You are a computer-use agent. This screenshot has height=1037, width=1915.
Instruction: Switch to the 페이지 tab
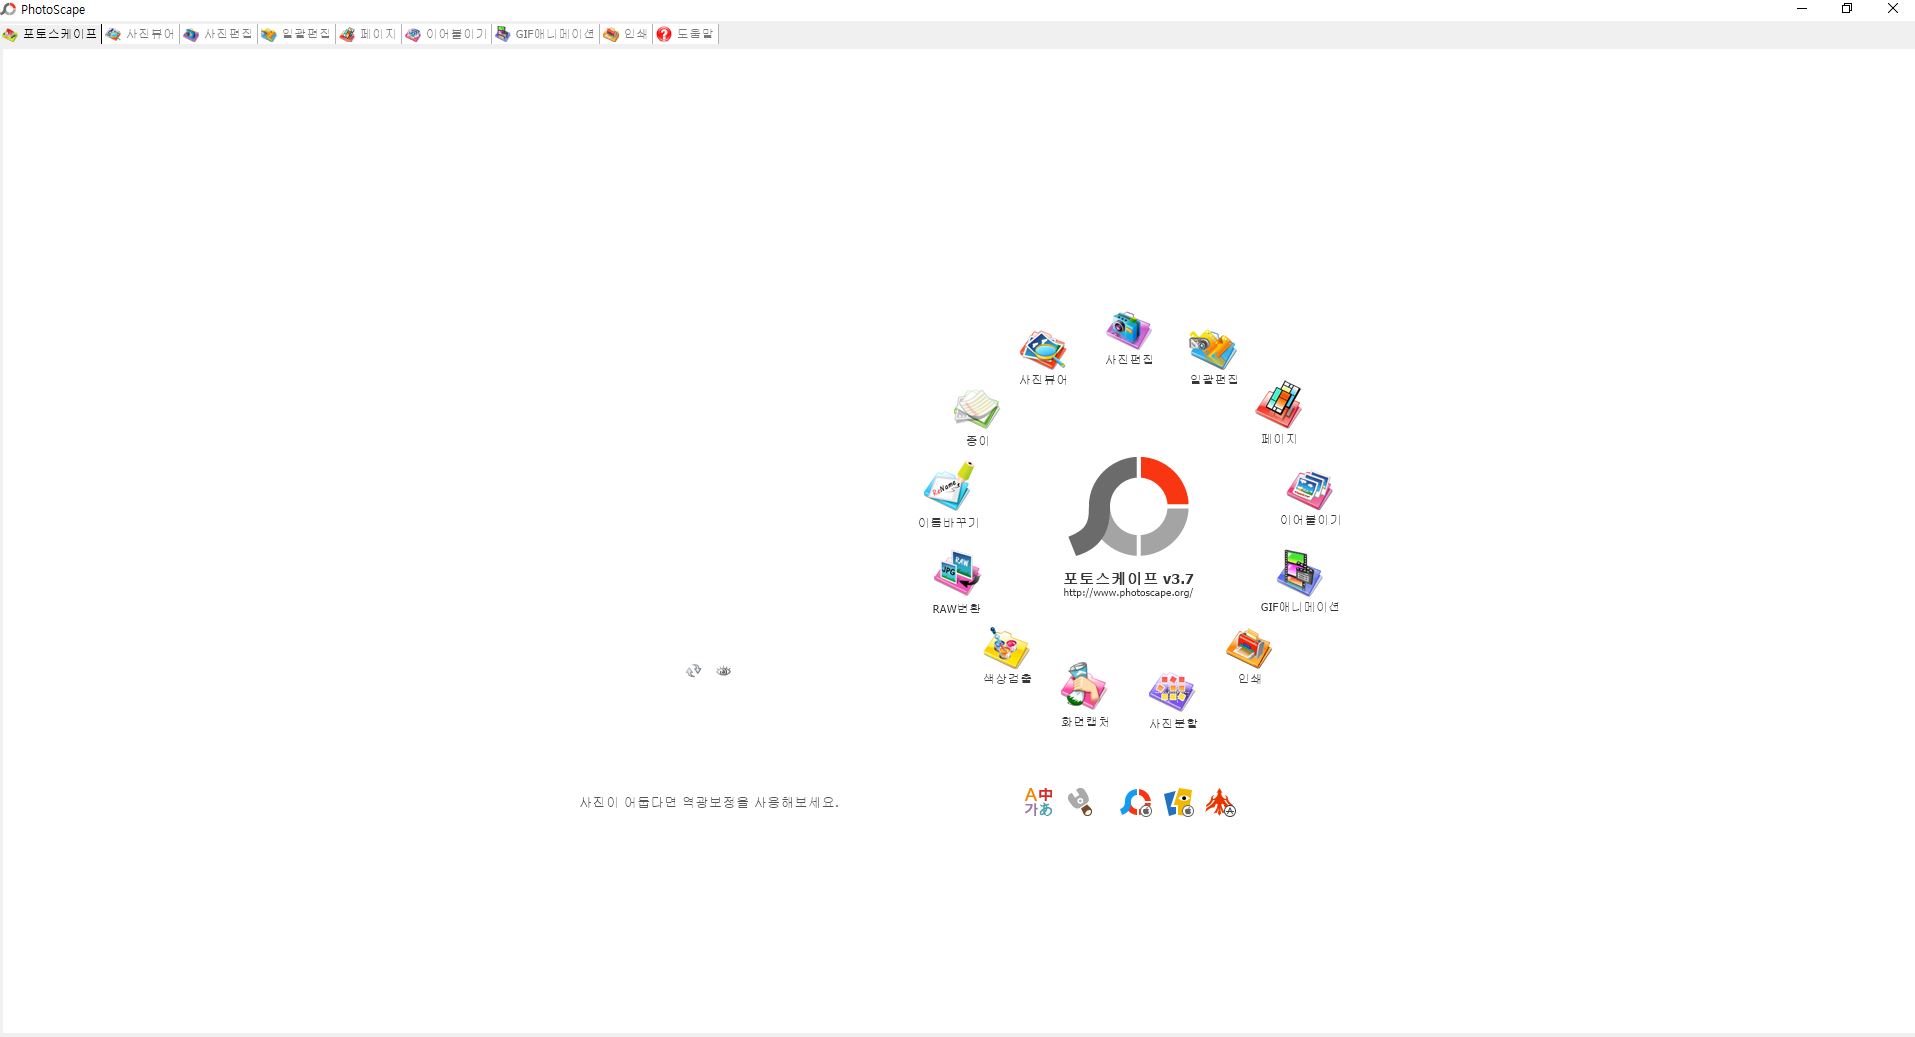[368, 34]
